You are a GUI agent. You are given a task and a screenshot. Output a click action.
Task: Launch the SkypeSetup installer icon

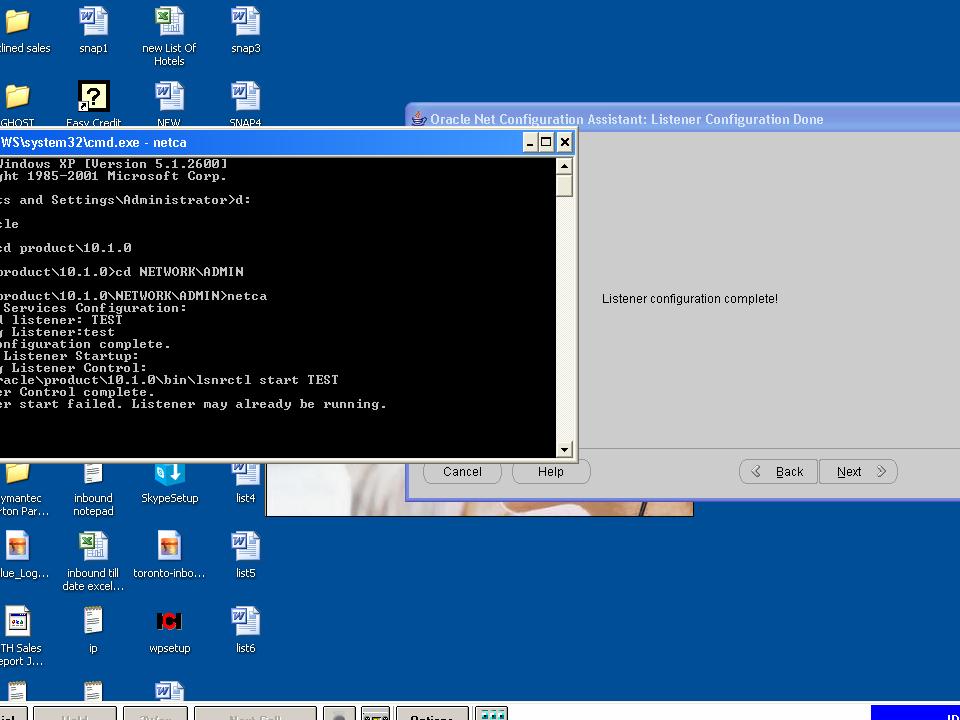[x=170, y=474]
